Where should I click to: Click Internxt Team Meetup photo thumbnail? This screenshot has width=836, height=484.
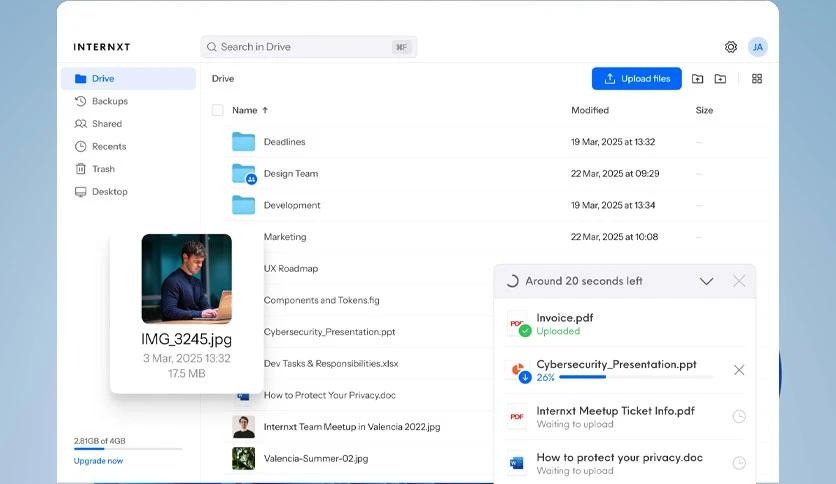(x=244, y=427)
